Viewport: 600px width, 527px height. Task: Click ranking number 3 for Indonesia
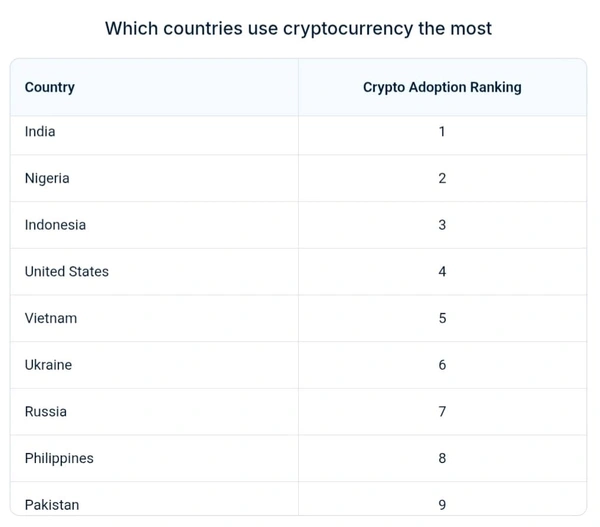(442, 225)
